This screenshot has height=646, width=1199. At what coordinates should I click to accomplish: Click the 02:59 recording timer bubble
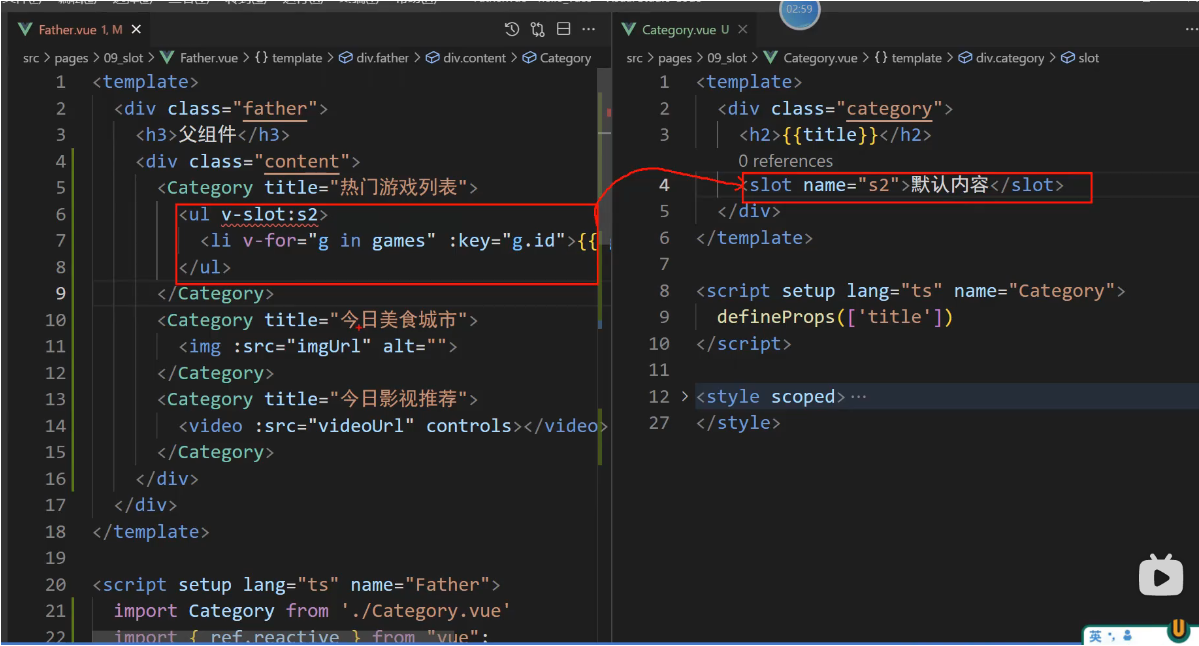pos(799,11)
